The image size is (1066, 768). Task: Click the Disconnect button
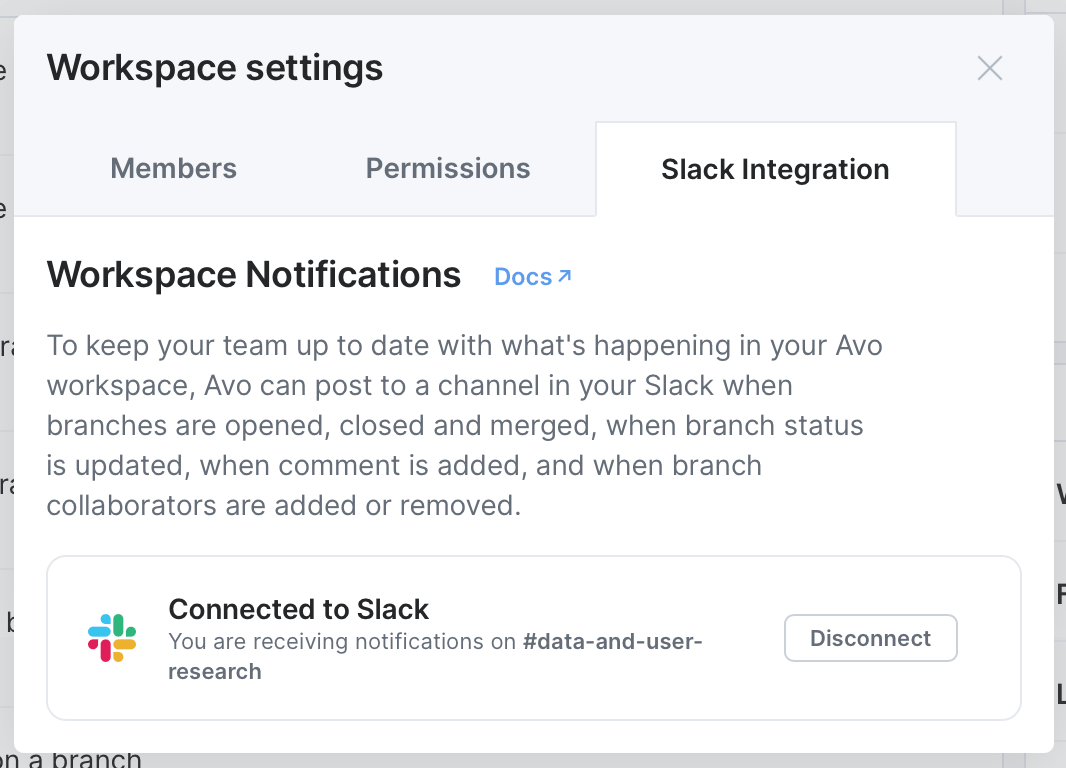pos(870,637)
